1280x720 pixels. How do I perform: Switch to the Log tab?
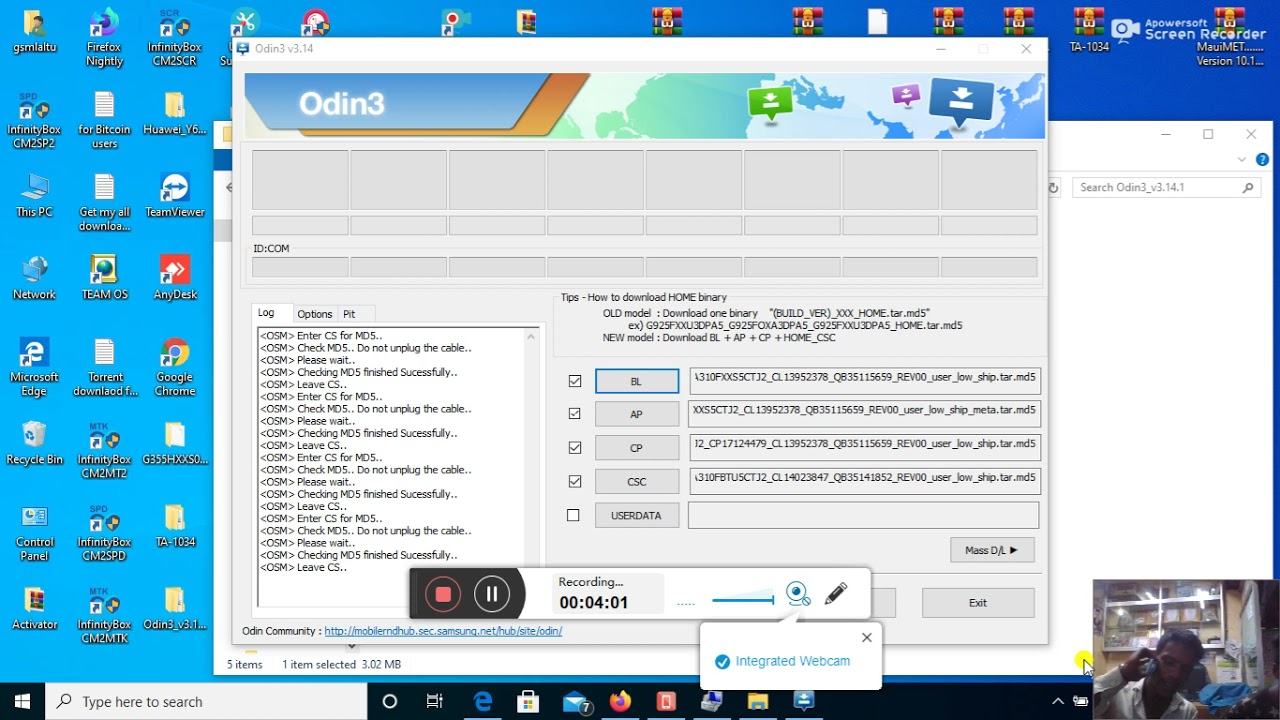[x=266, y=313]
